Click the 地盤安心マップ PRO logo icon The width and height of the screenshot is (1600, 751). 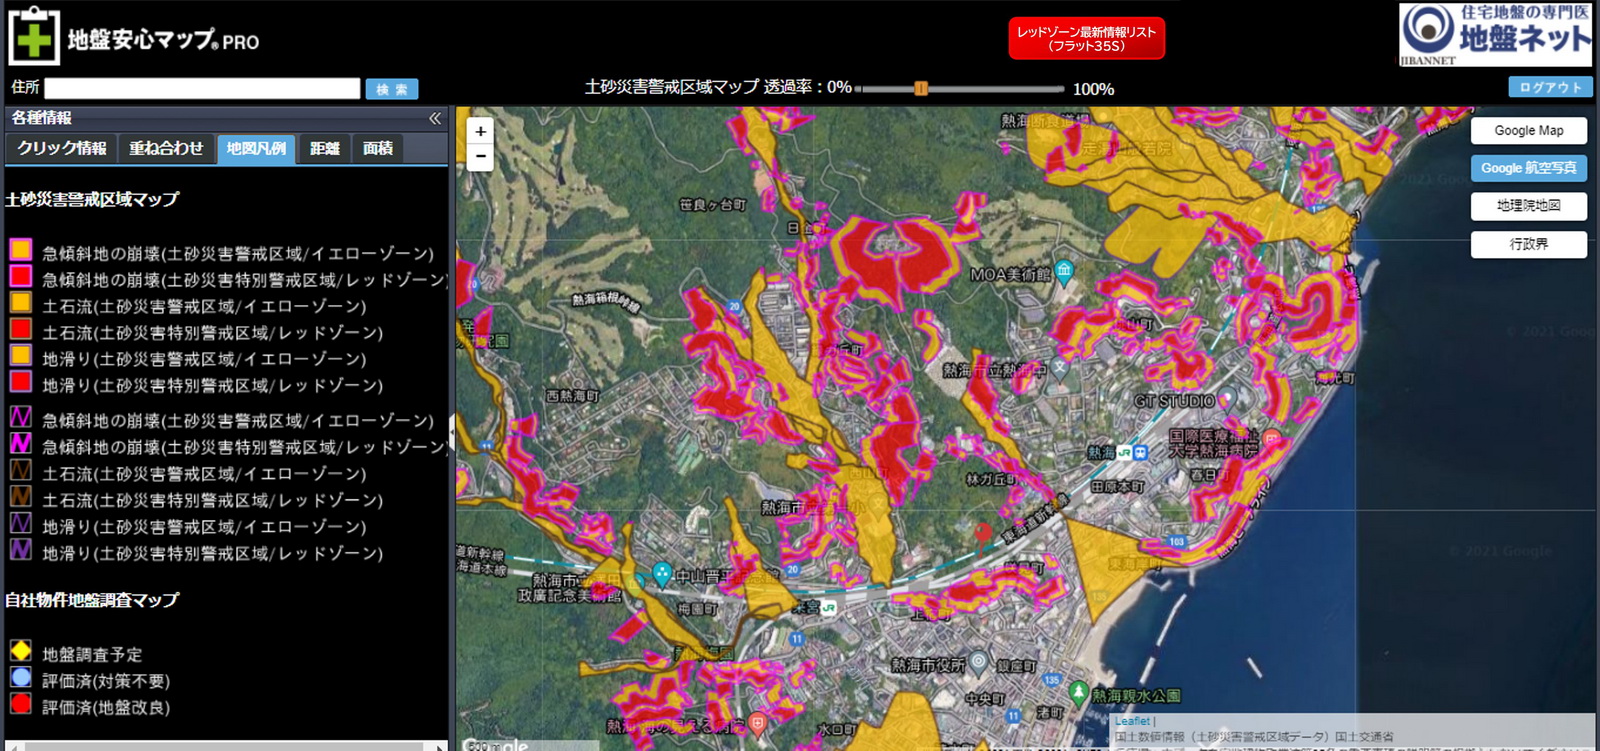pyautogui.click(x=34, y=38)
